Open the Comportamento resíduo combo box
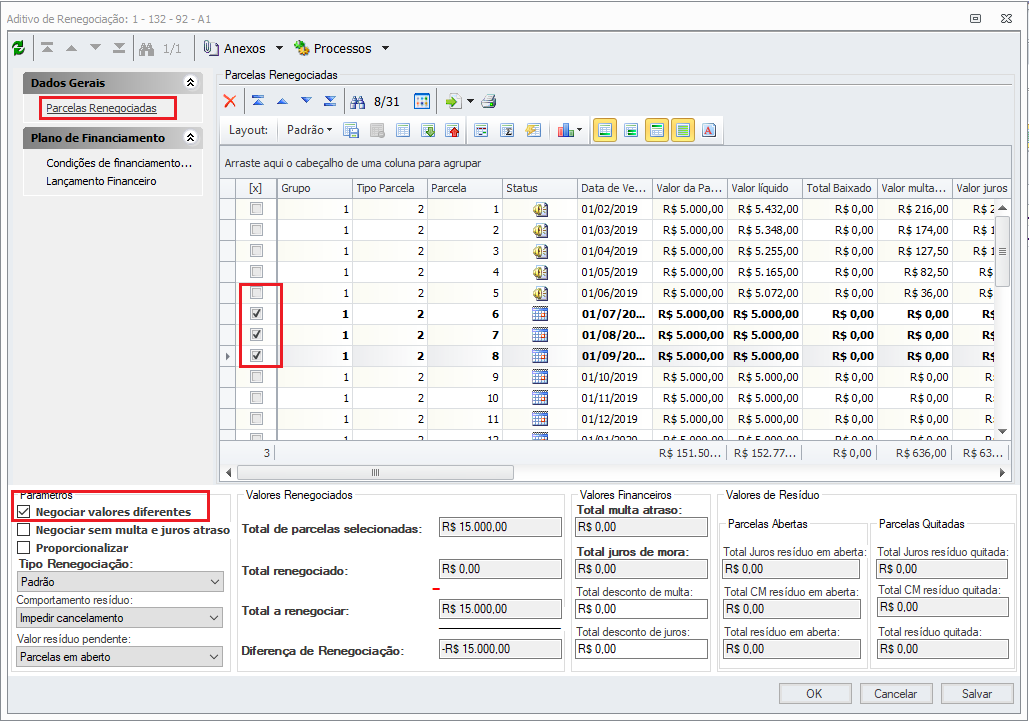This screenshot has width=1029, height=721. pos(120,618)
